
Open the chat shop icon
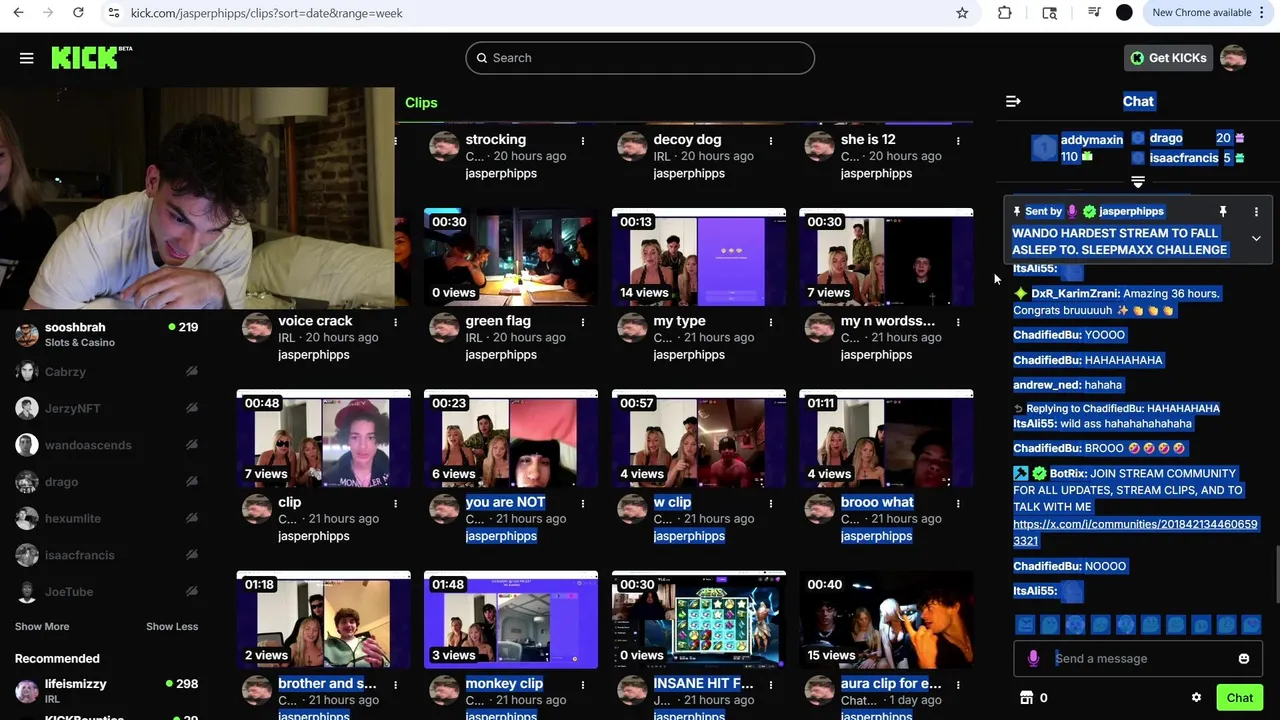pos(1026,698)
